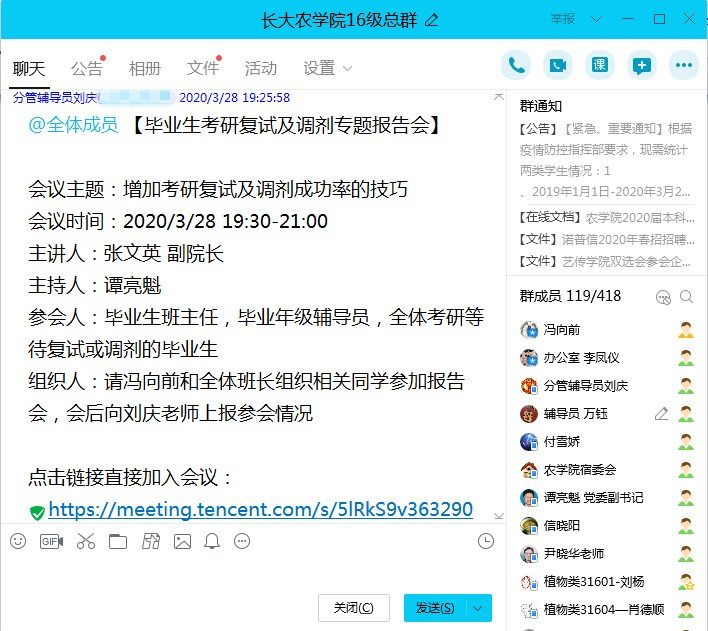708x631 pixels.
Task: Select the scissors screenshot tool
Action: coord(85,541)
